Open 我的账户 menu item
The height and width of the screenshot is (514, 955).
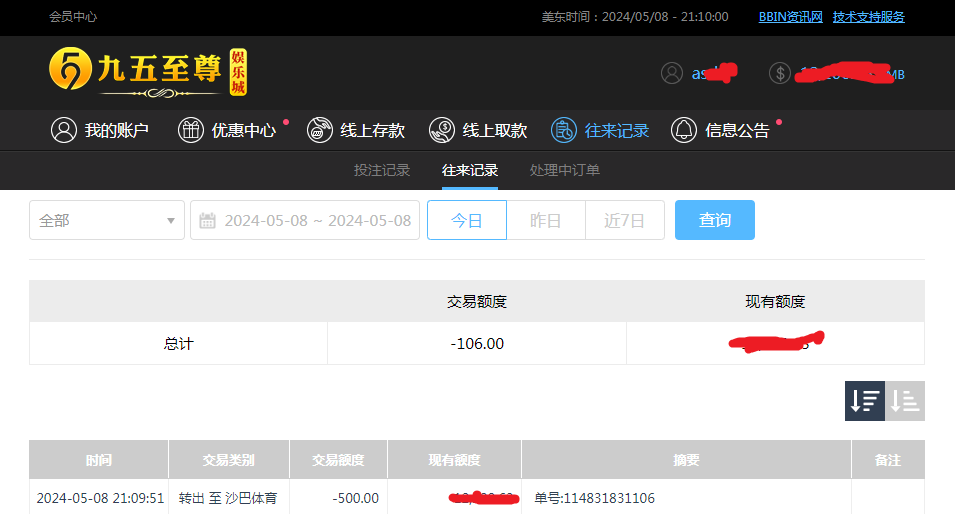coord(100,130)
